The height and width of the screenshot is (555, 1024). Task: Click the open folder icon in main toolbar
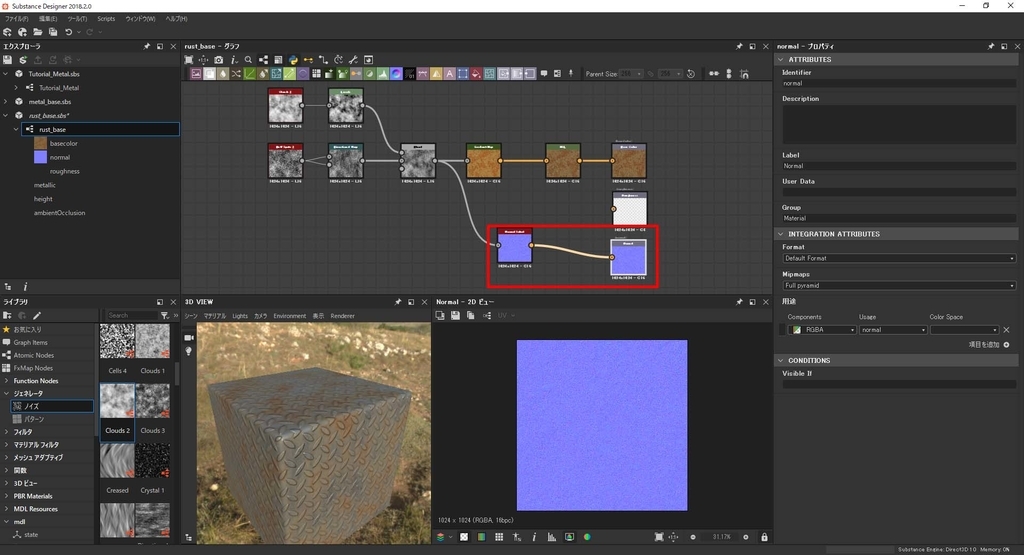[x=37, y=32]
